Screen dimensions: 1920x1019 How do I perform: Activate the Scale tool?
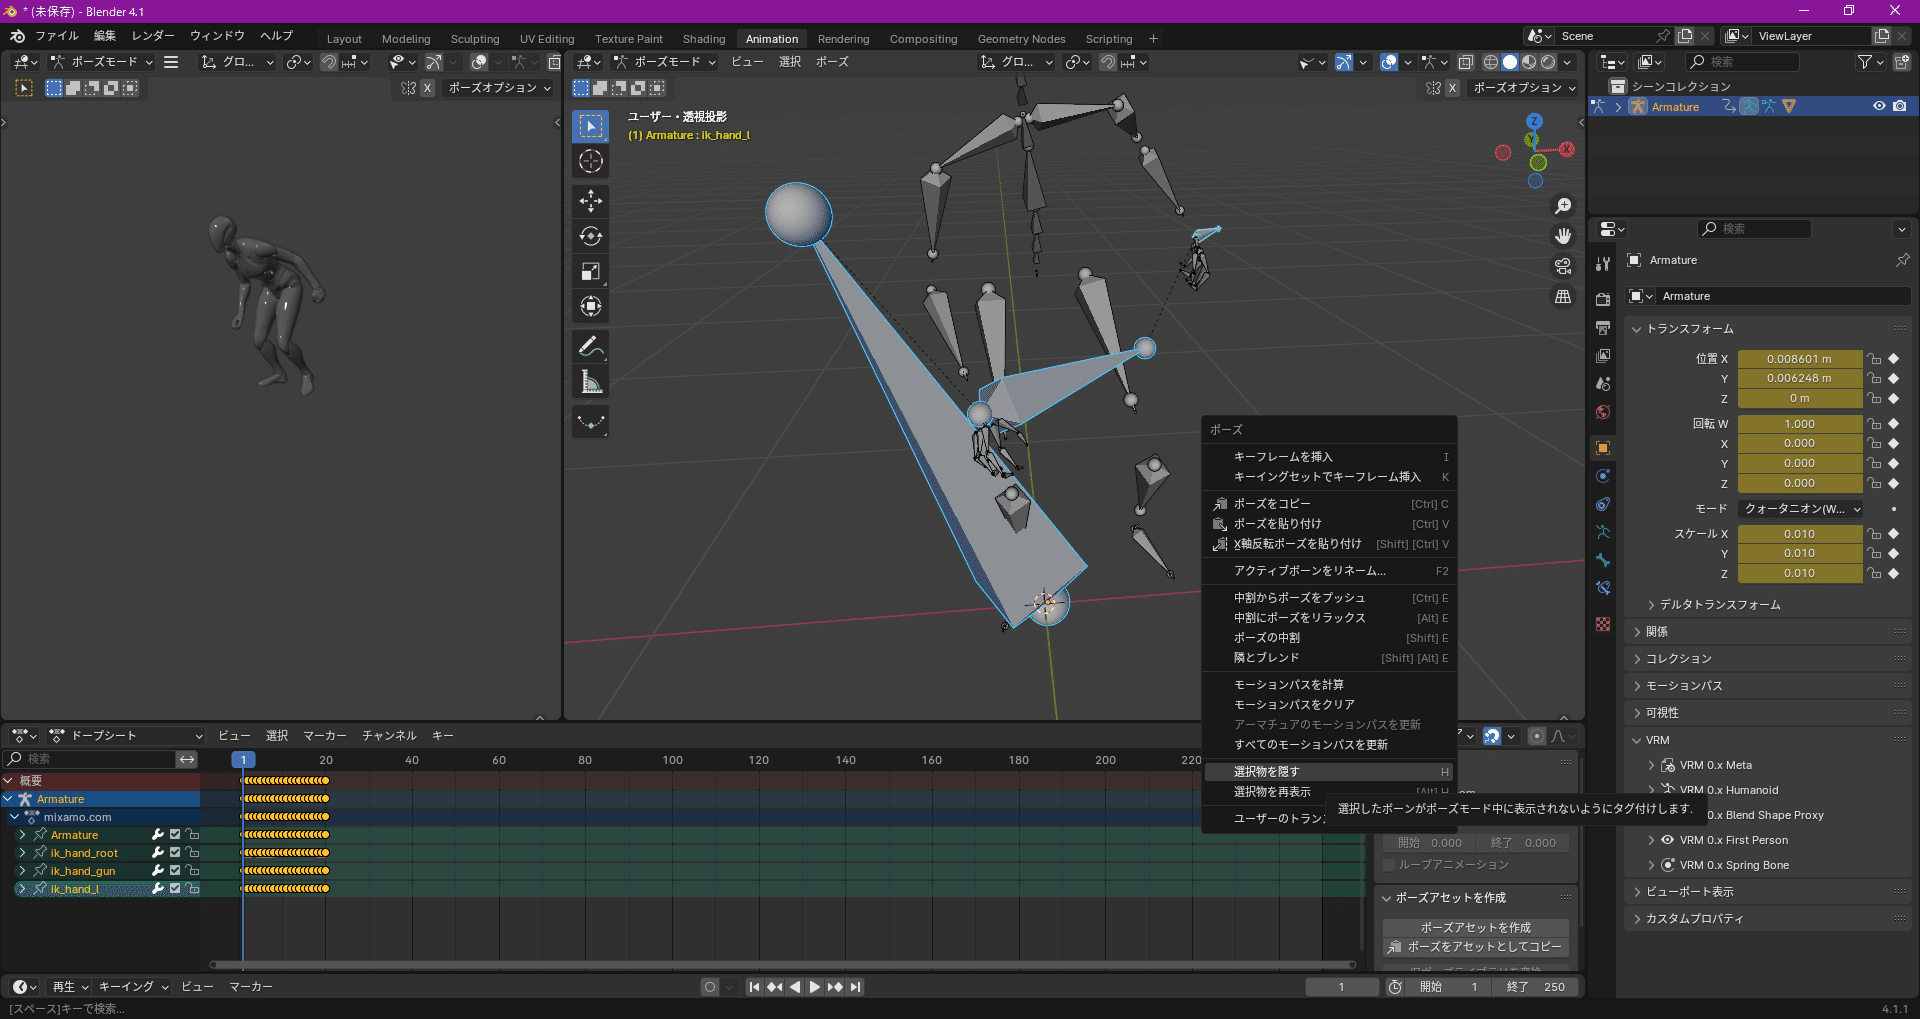[591, 271]
